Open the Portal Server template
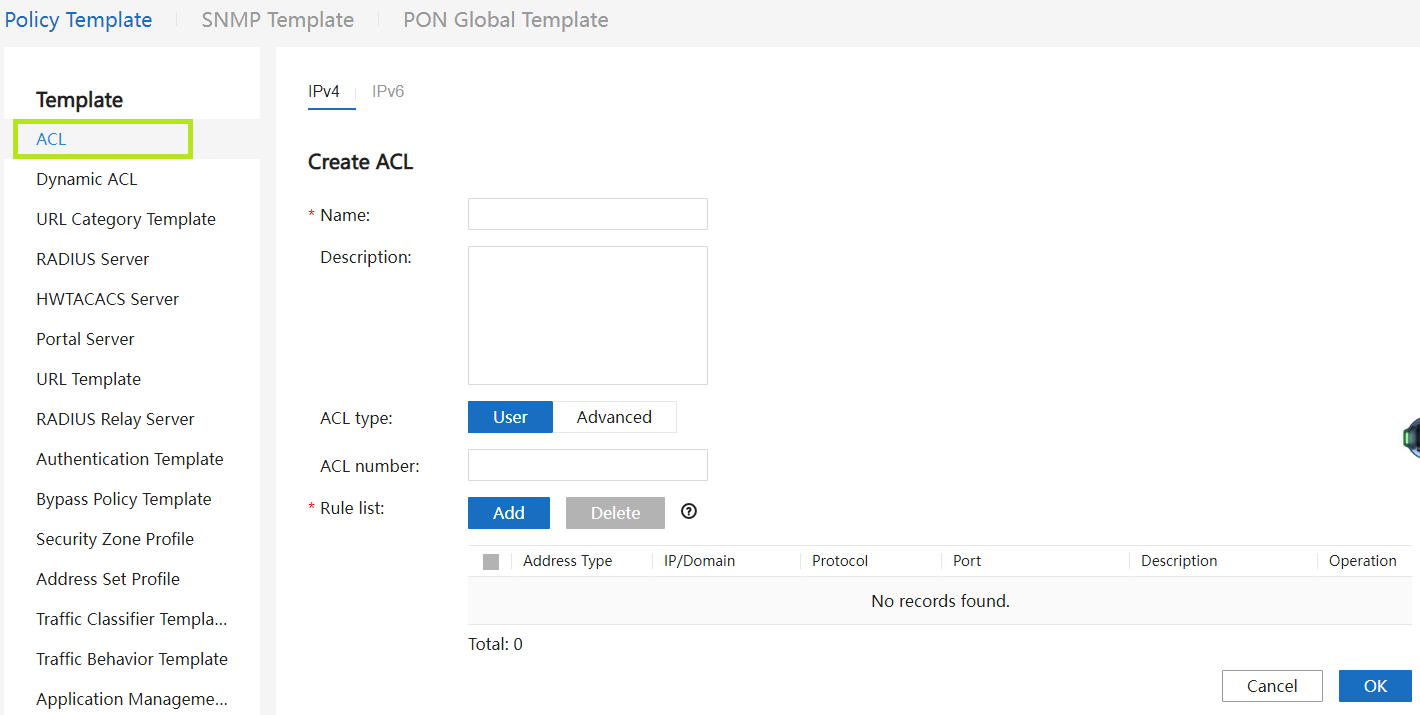Screen dimensions: 1420x715 click(x=86, y=339)
